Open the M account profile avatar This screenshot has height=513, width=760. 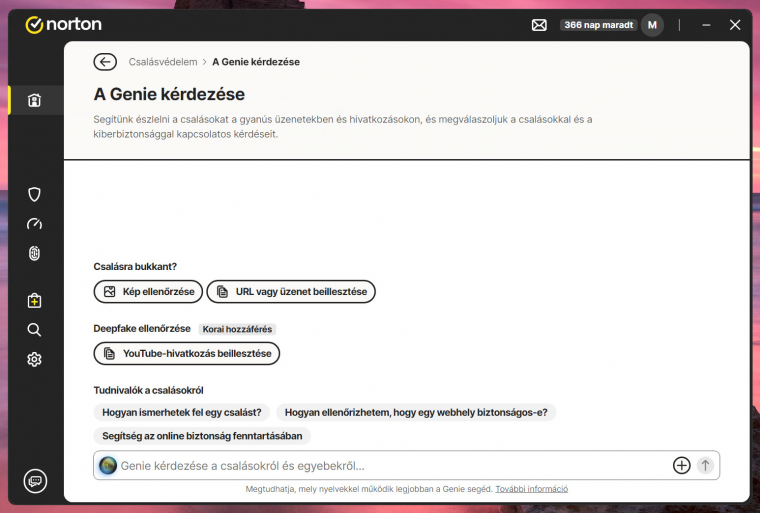pos(652,25)
